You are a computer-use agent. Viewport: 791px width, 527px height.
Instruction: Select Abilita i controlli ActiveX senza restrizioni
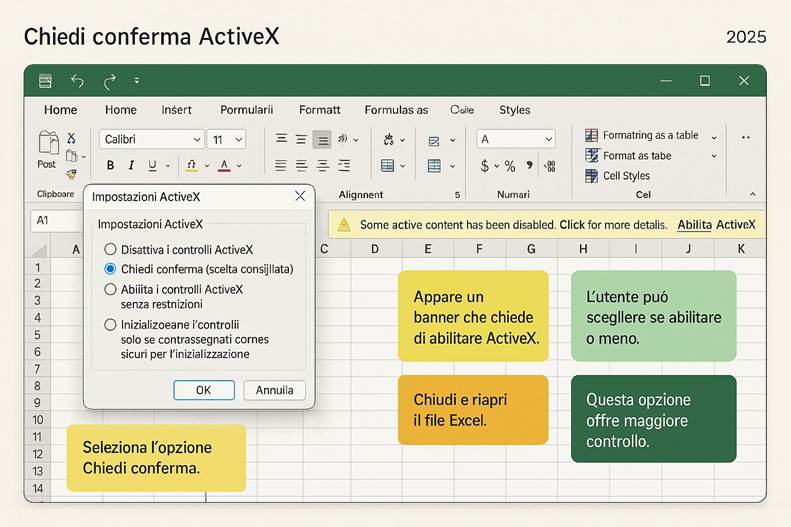tap(110, 289)
